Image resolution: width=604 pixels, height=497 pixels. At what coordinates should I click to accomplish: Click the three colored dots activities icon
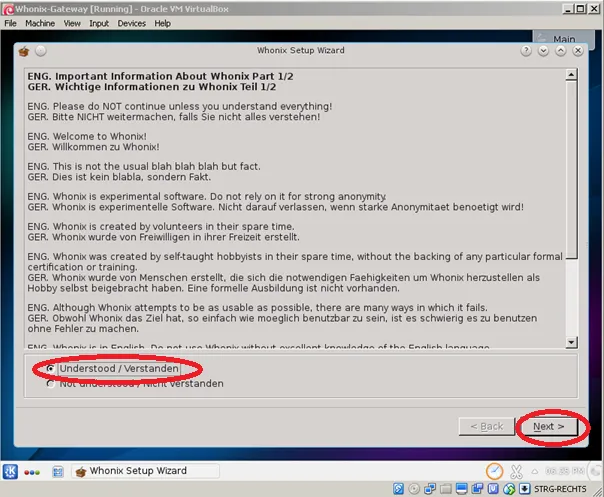(x=32, y=472)
